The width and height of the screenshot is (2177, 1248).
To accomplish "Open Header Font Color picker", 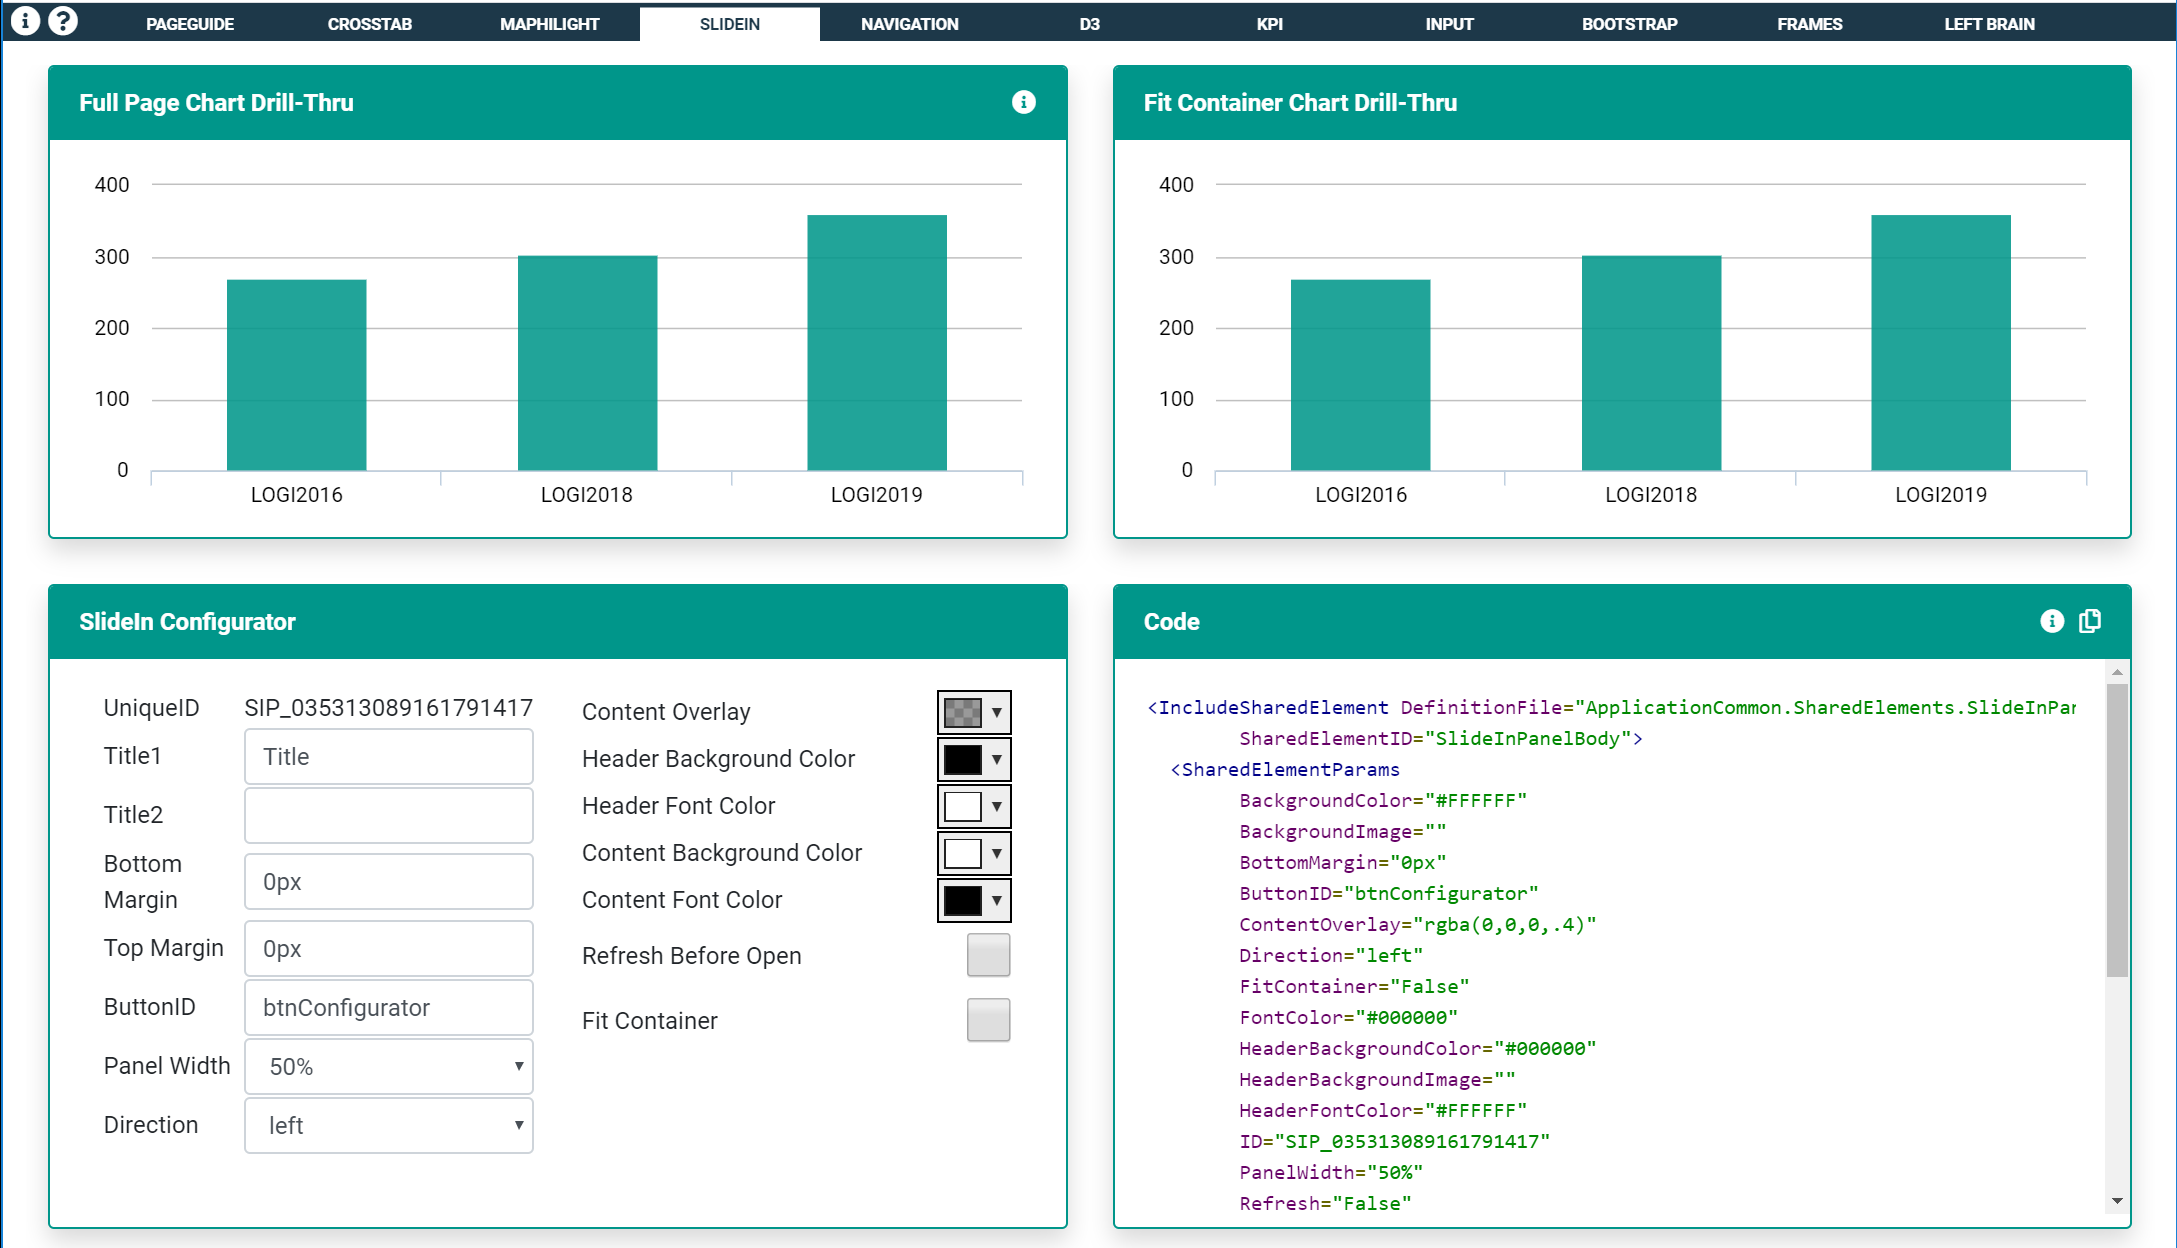I will 974,806.
